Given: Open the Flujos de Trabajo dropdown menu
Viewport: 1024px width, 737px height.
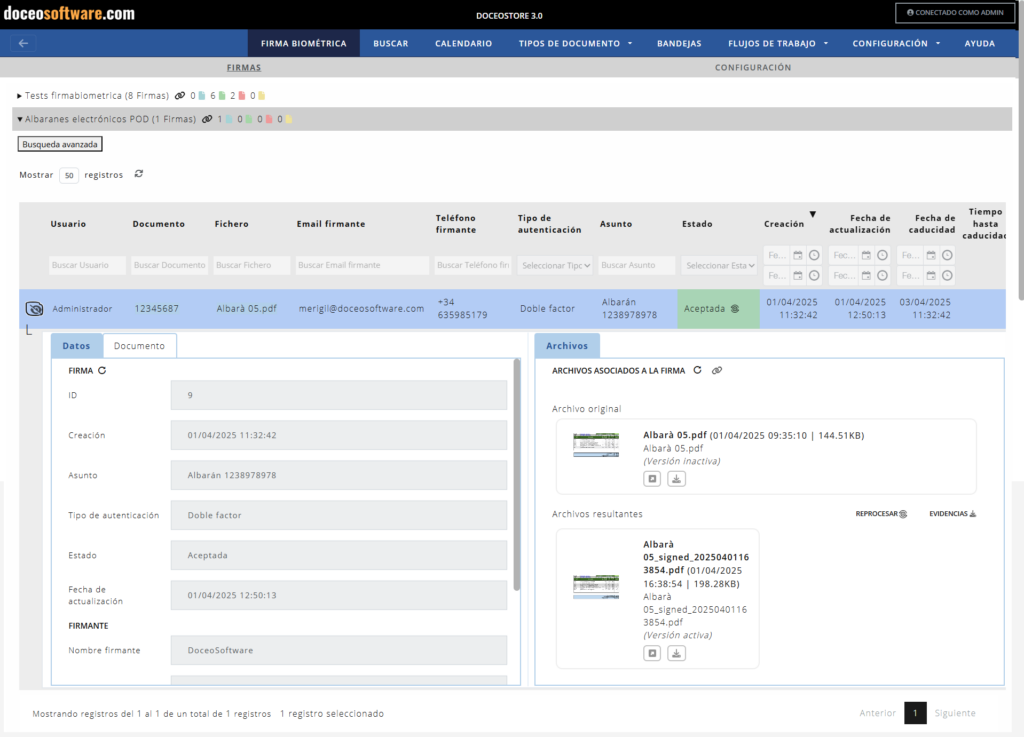Looking at the screenshot, I should point(778,43).
